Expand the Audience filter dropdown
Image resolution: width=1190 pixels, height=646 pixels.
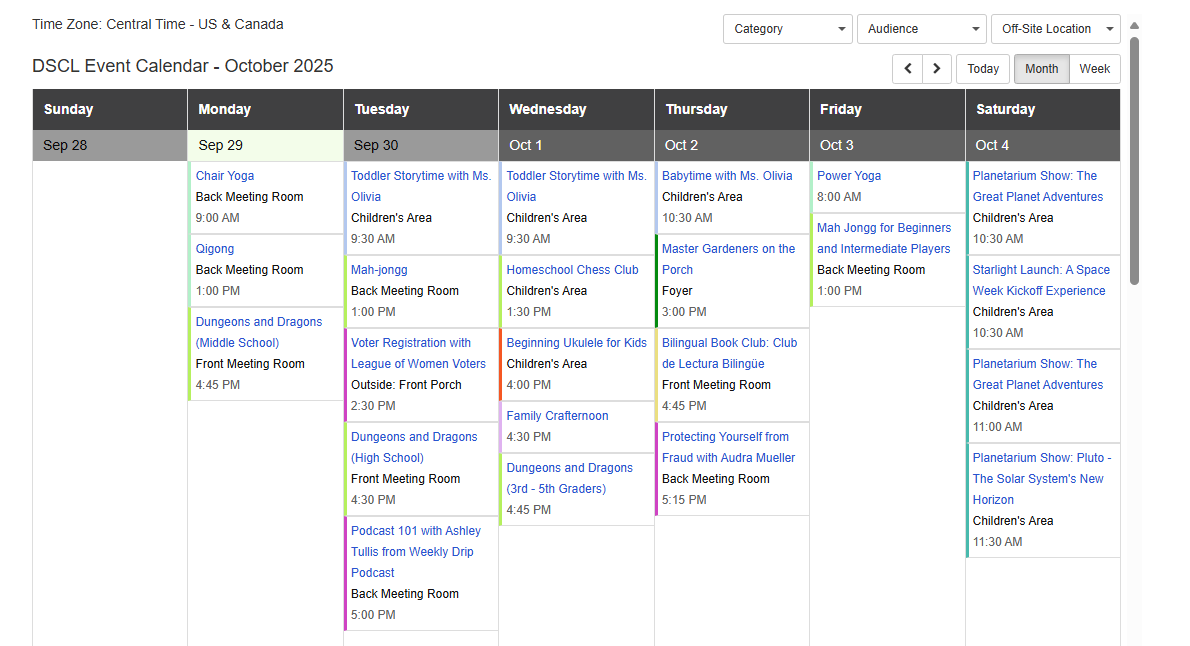[x=920, y=29]
